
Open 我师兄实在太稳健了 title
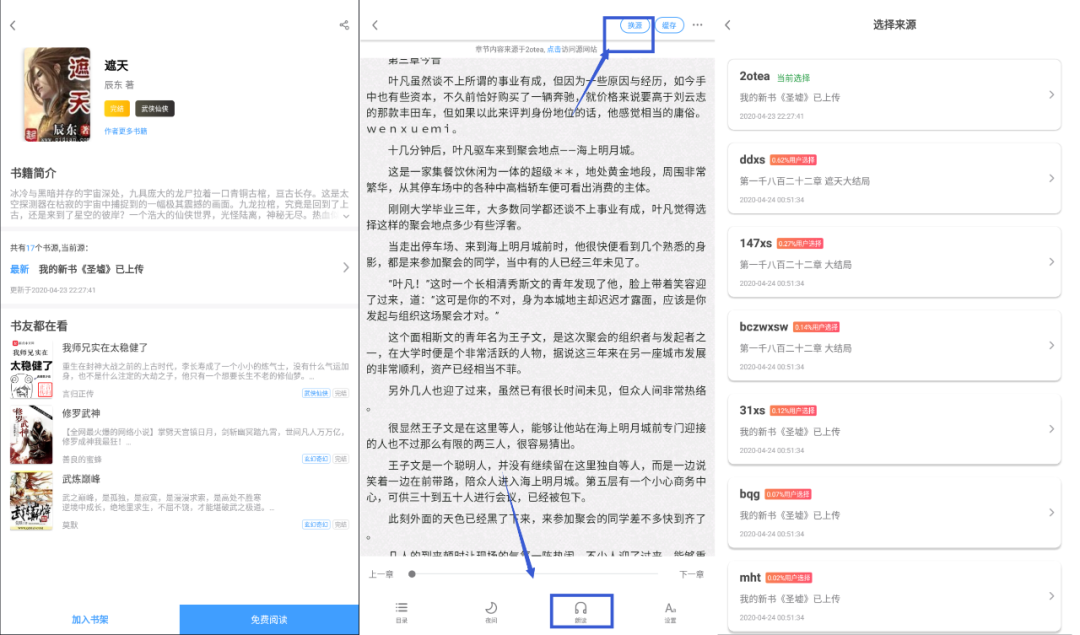(105, 348)
